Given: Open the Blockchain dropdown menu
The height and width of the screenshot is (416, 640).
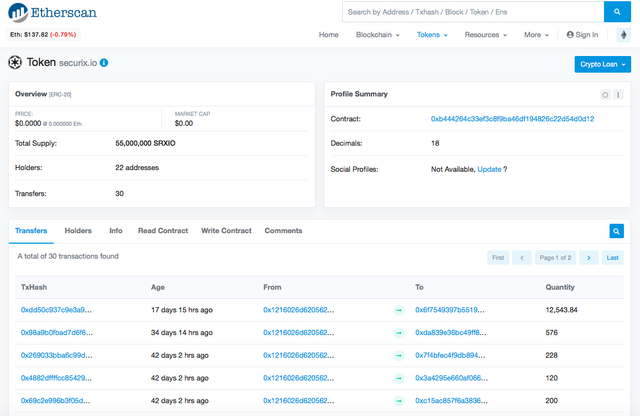Looking at the screenshot, I should (x=378, y=35).
